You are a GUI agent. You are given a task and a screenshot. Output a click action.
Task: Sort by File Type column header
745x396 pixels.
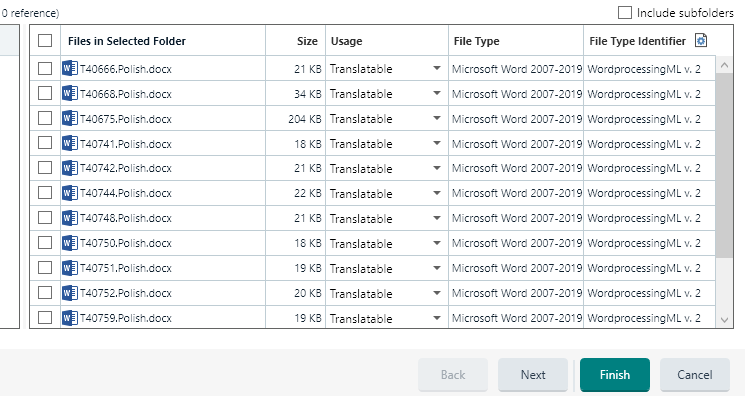pyautogui.click(x=516, y=41)
